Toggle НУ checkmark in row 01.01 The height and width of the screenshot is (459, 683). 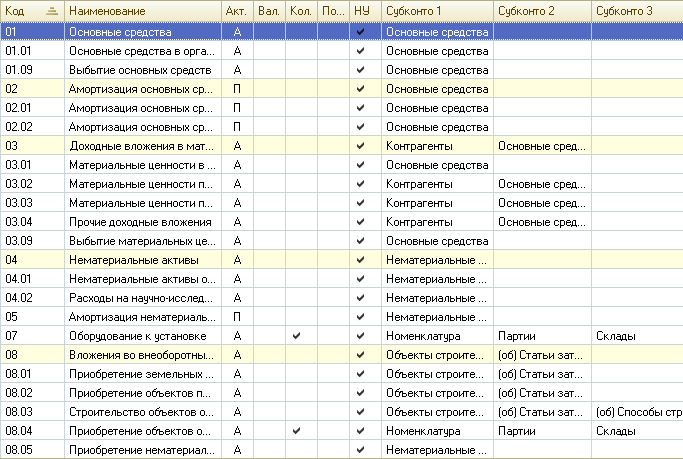click(x=360, y=51)
